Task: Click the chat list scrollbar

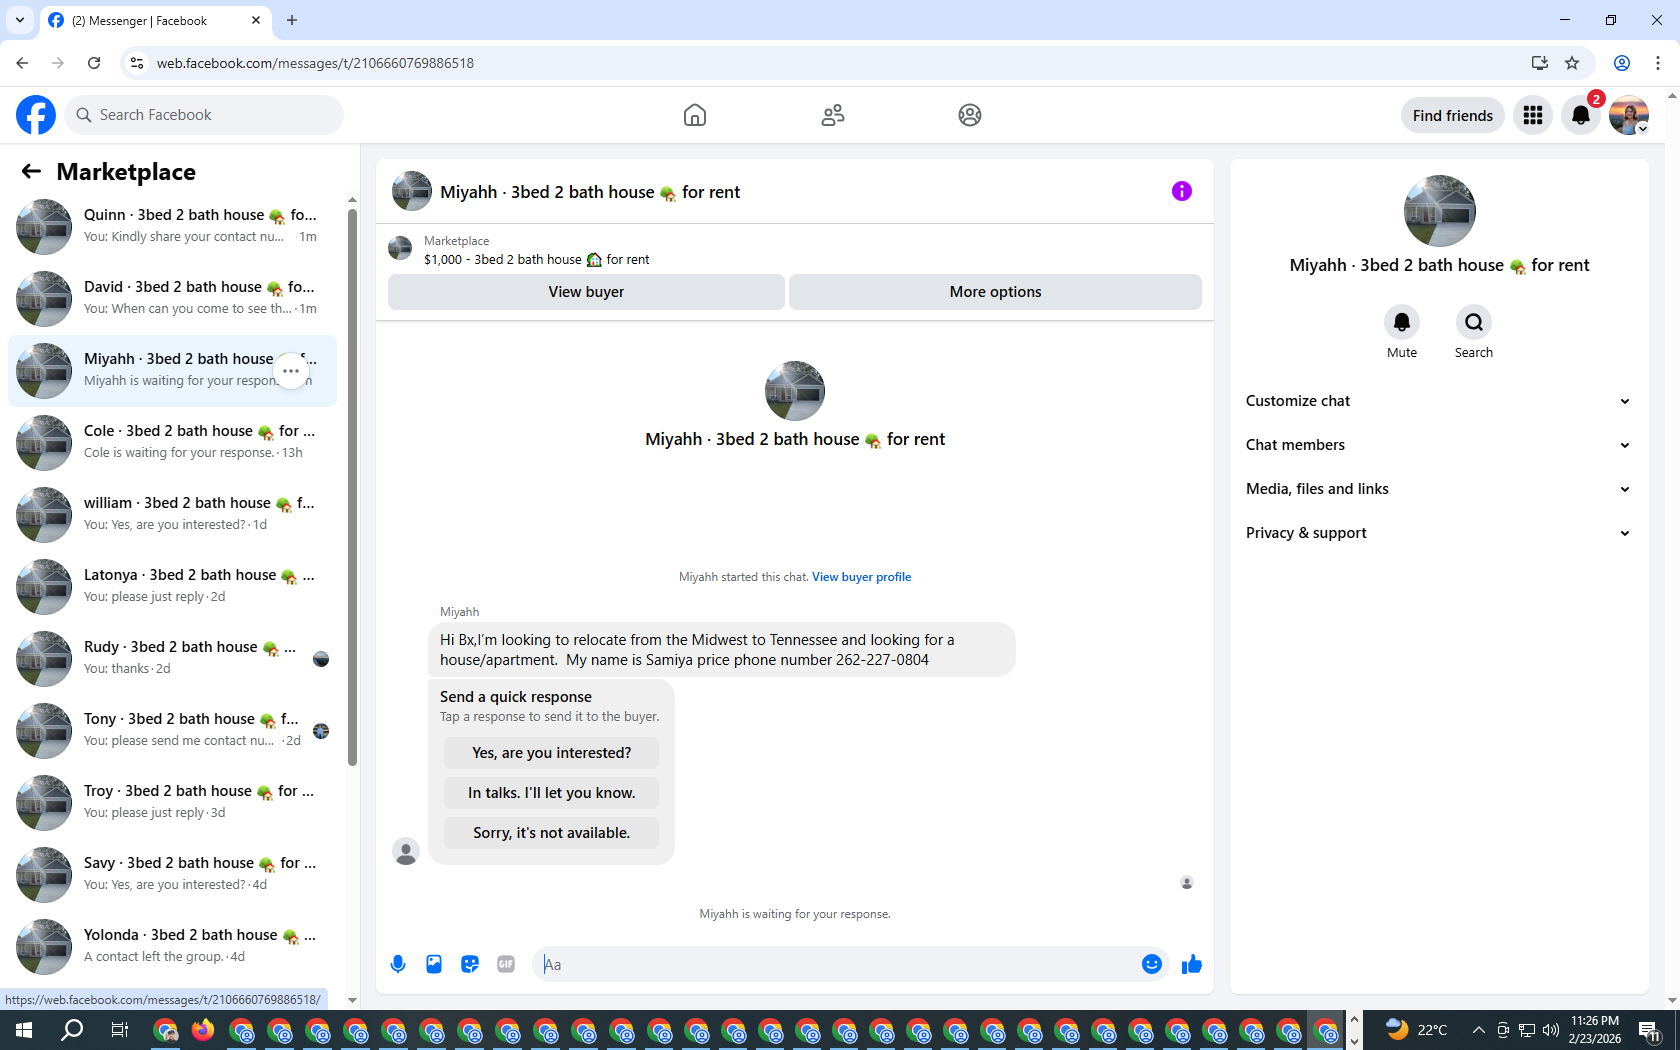Action: 352,488
